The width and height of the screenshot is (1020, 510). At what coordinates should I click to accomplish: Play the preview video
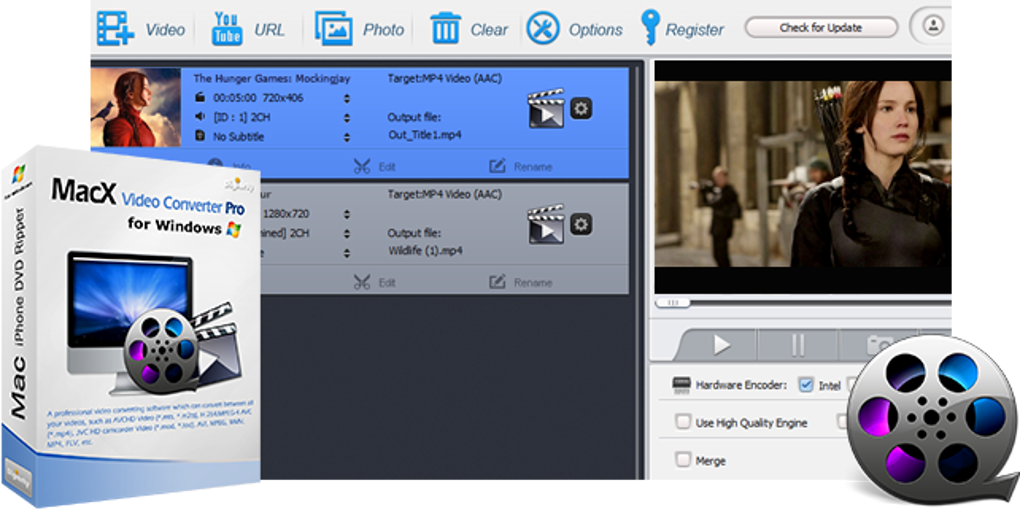coord(721,345)
